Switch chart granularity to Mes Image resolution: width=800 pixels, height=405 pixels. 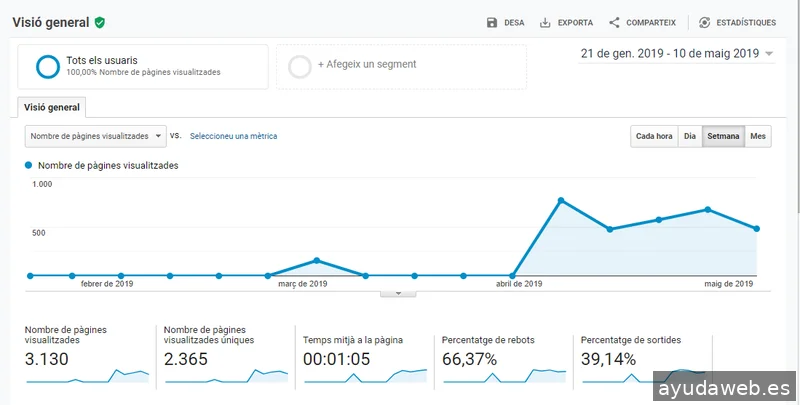[x=758, y=136]
